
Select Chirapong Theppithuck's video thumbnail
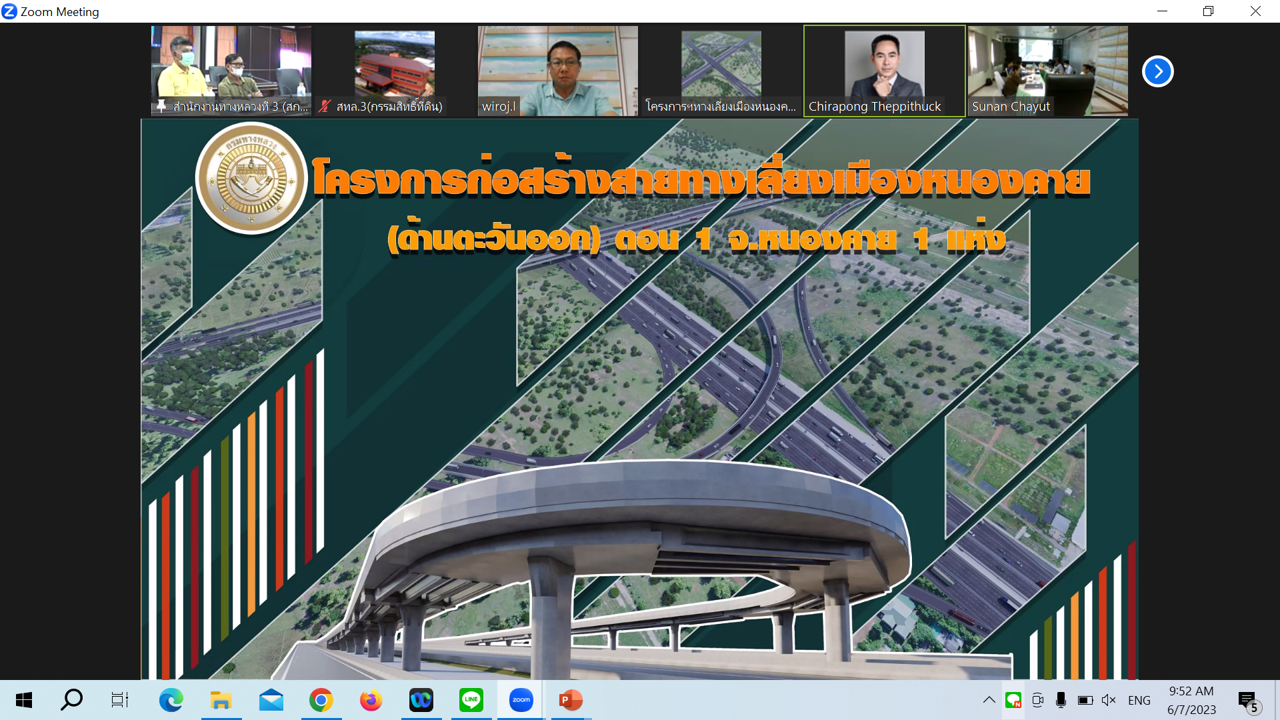coord(884,70)
